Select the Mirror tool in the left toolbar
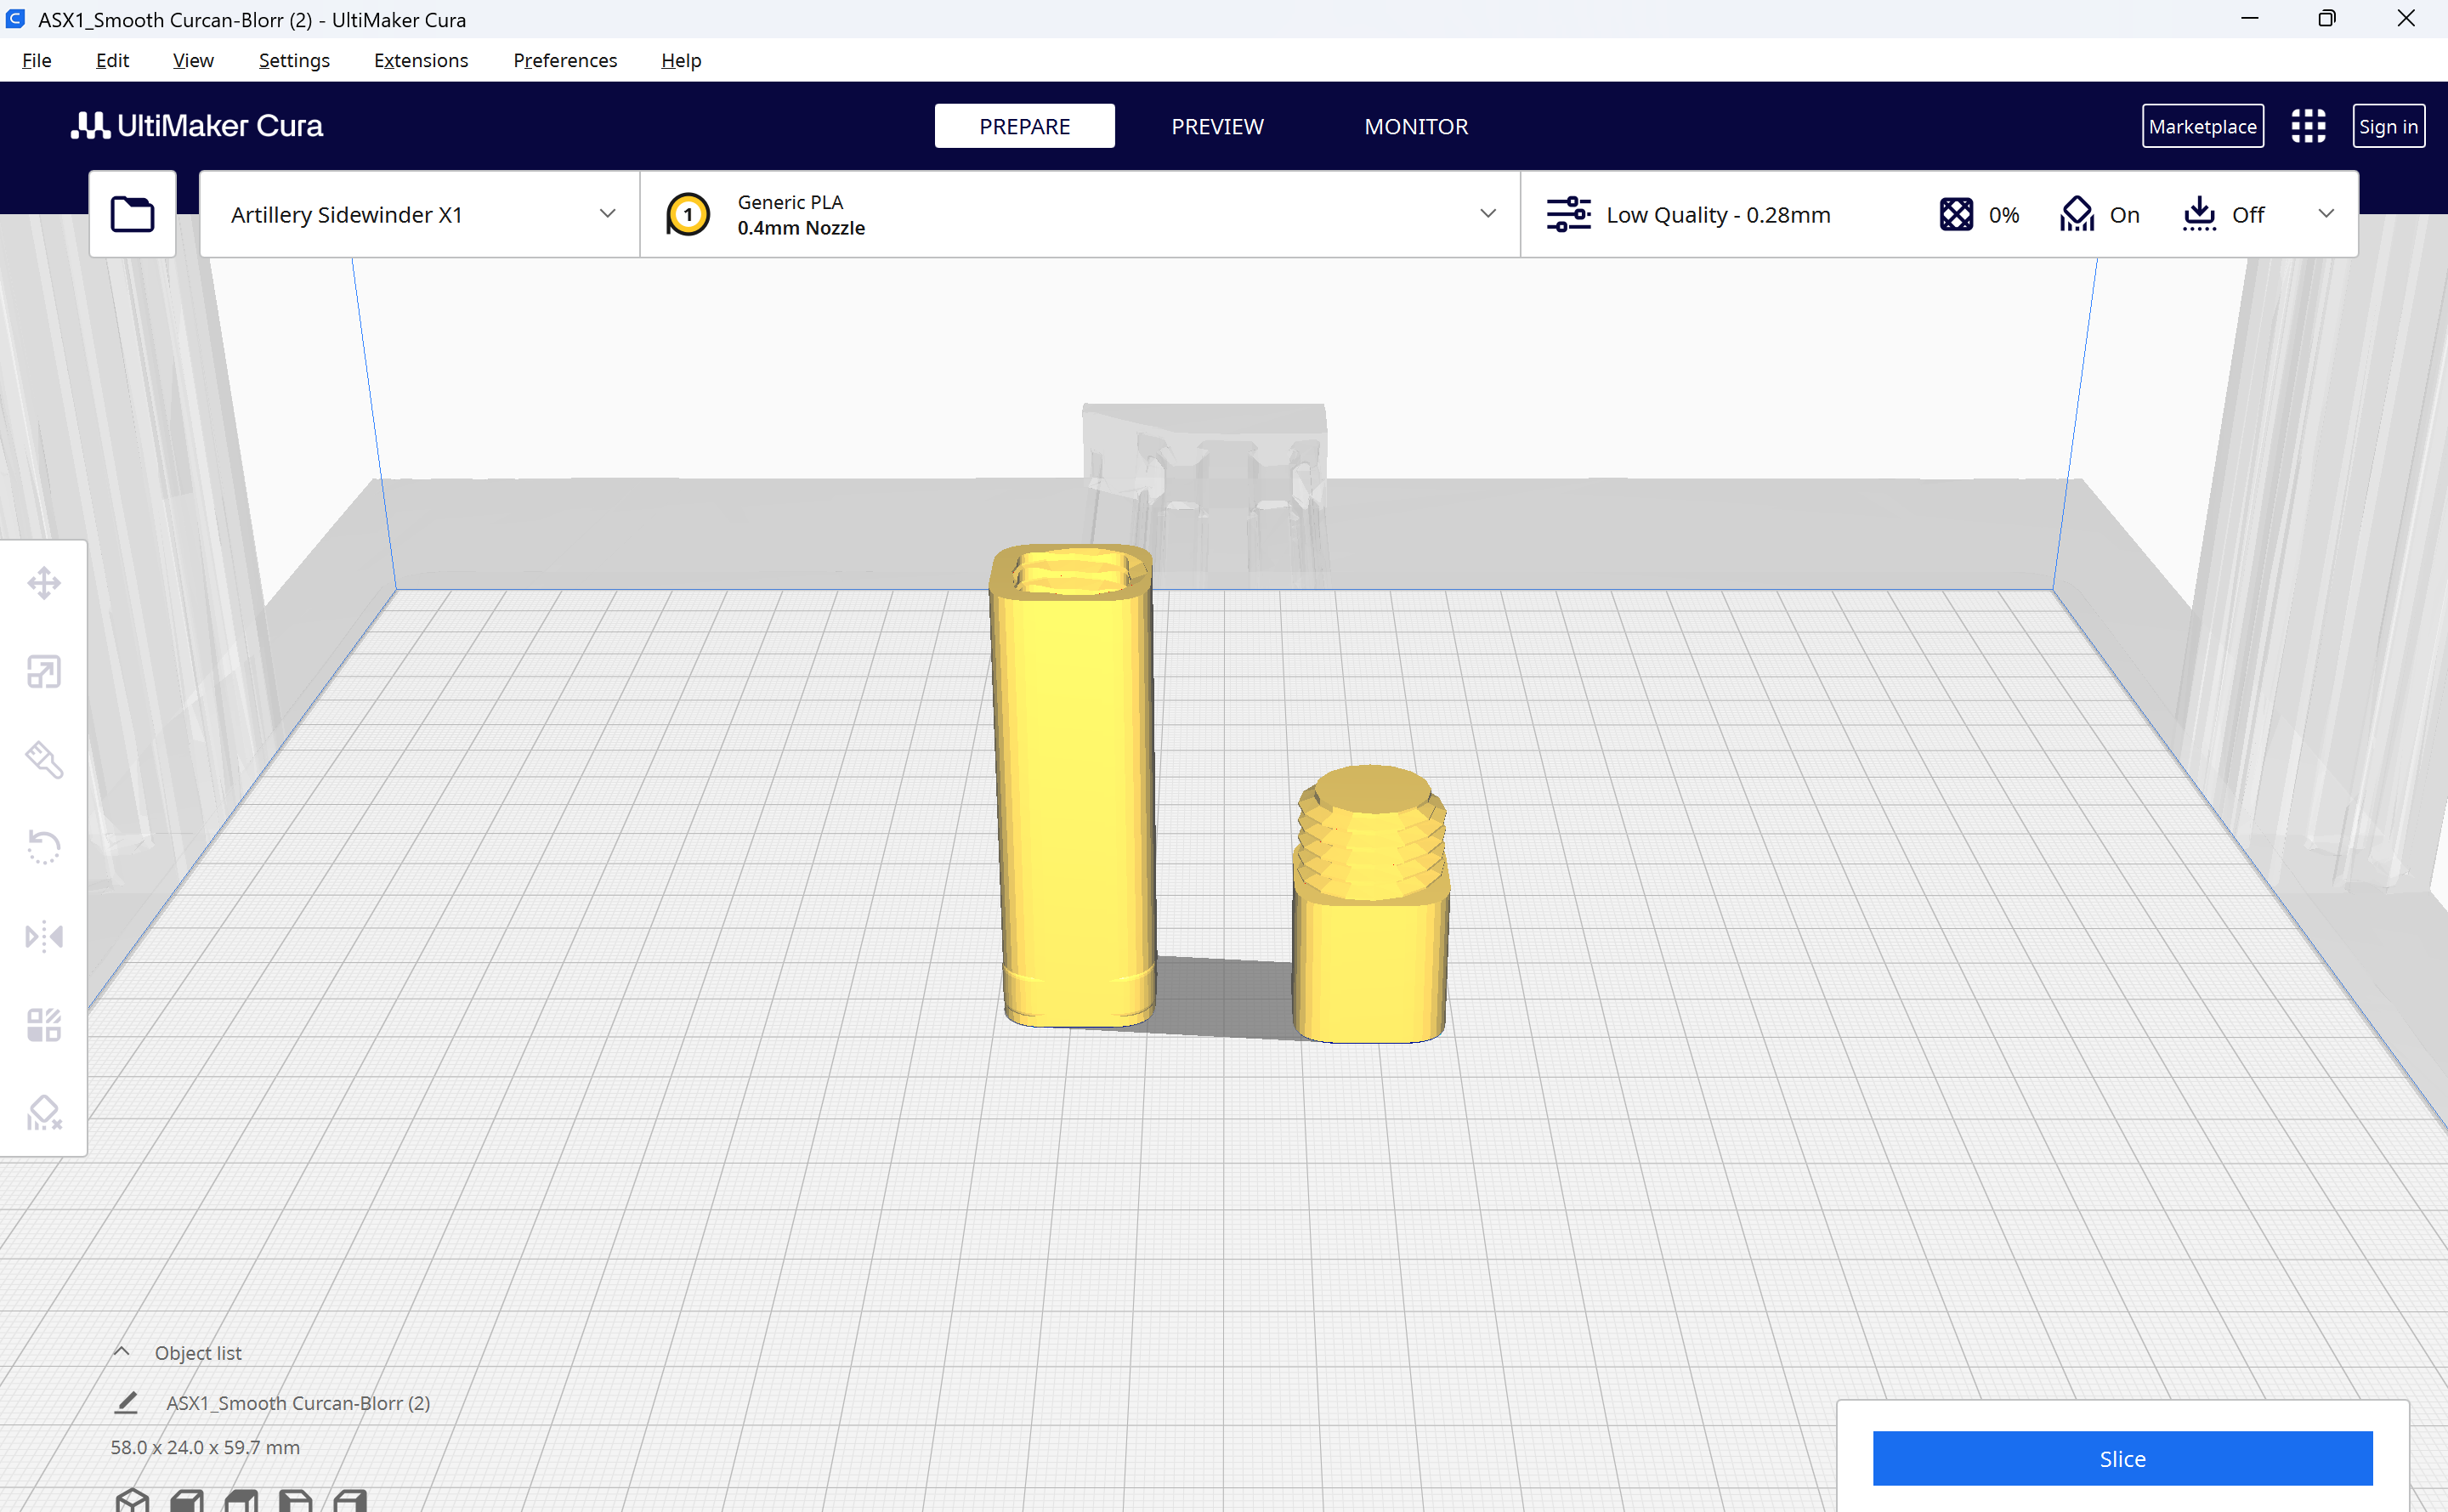The image size is (2448, 1512). (44, 937)
